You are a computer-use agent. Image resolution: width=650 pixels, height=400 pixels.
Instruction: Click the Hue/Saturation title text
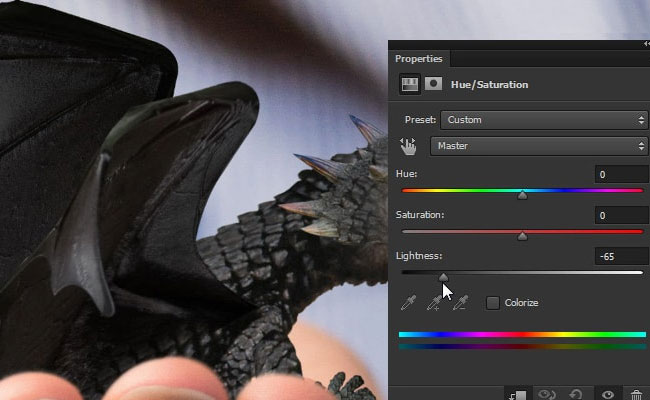pos(489,85)
